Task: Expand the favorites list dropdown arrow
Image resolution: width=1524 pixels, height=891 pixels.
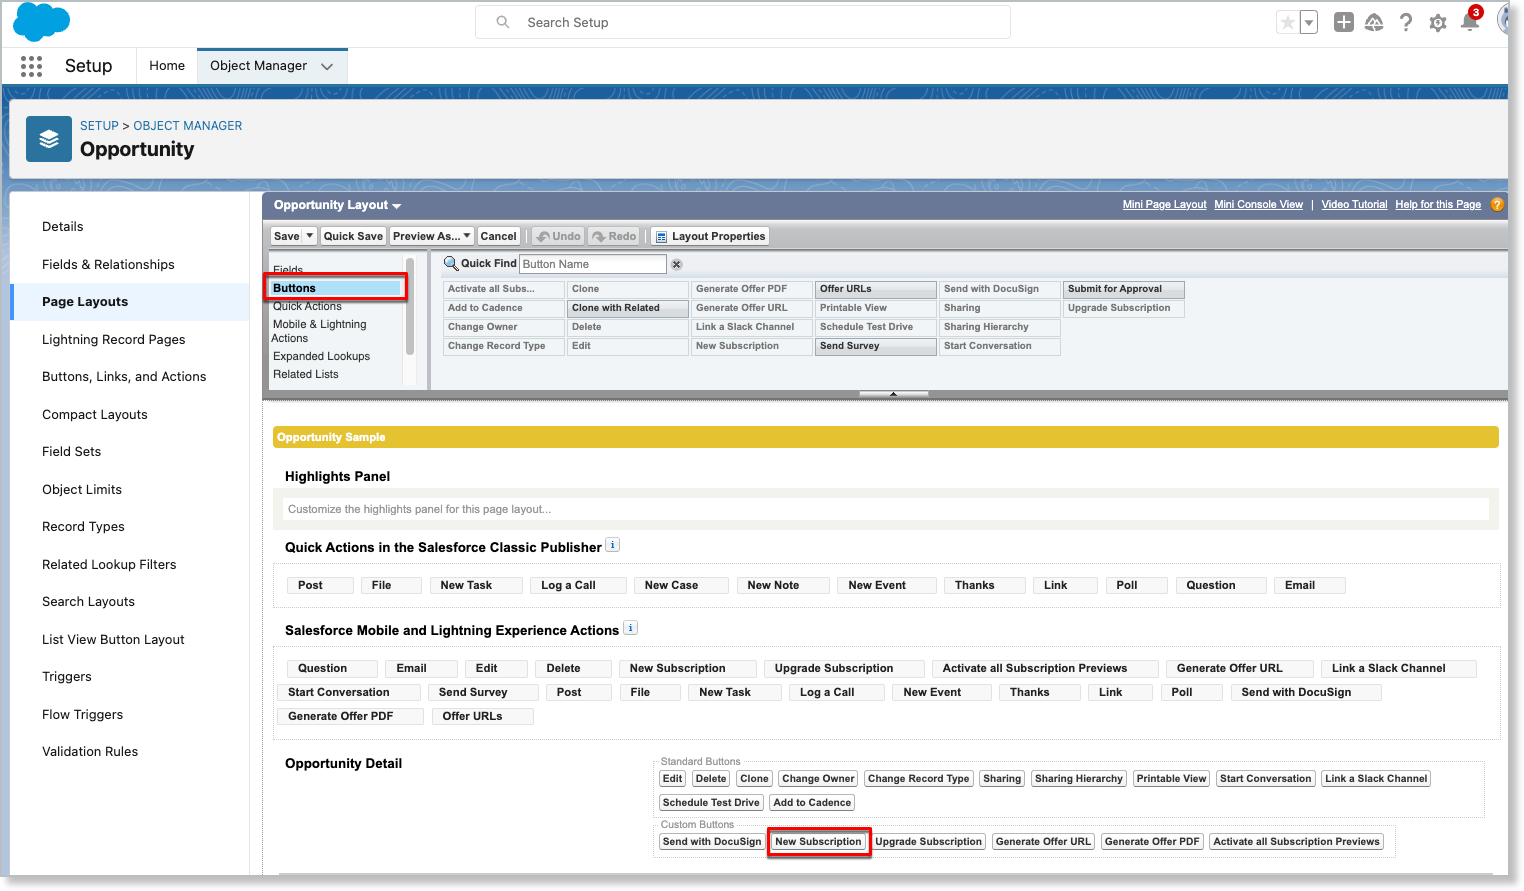Action: [x=1308, y=22]
